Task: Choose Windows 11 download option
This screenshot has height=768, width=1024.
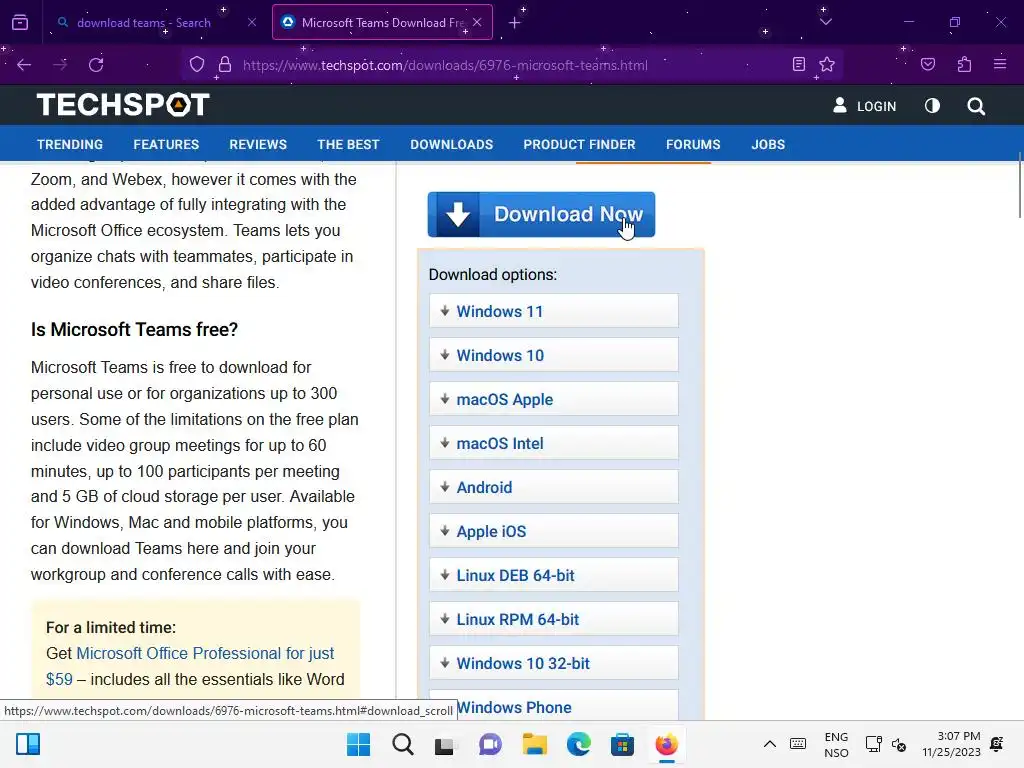Action: [x=554, y=311]
